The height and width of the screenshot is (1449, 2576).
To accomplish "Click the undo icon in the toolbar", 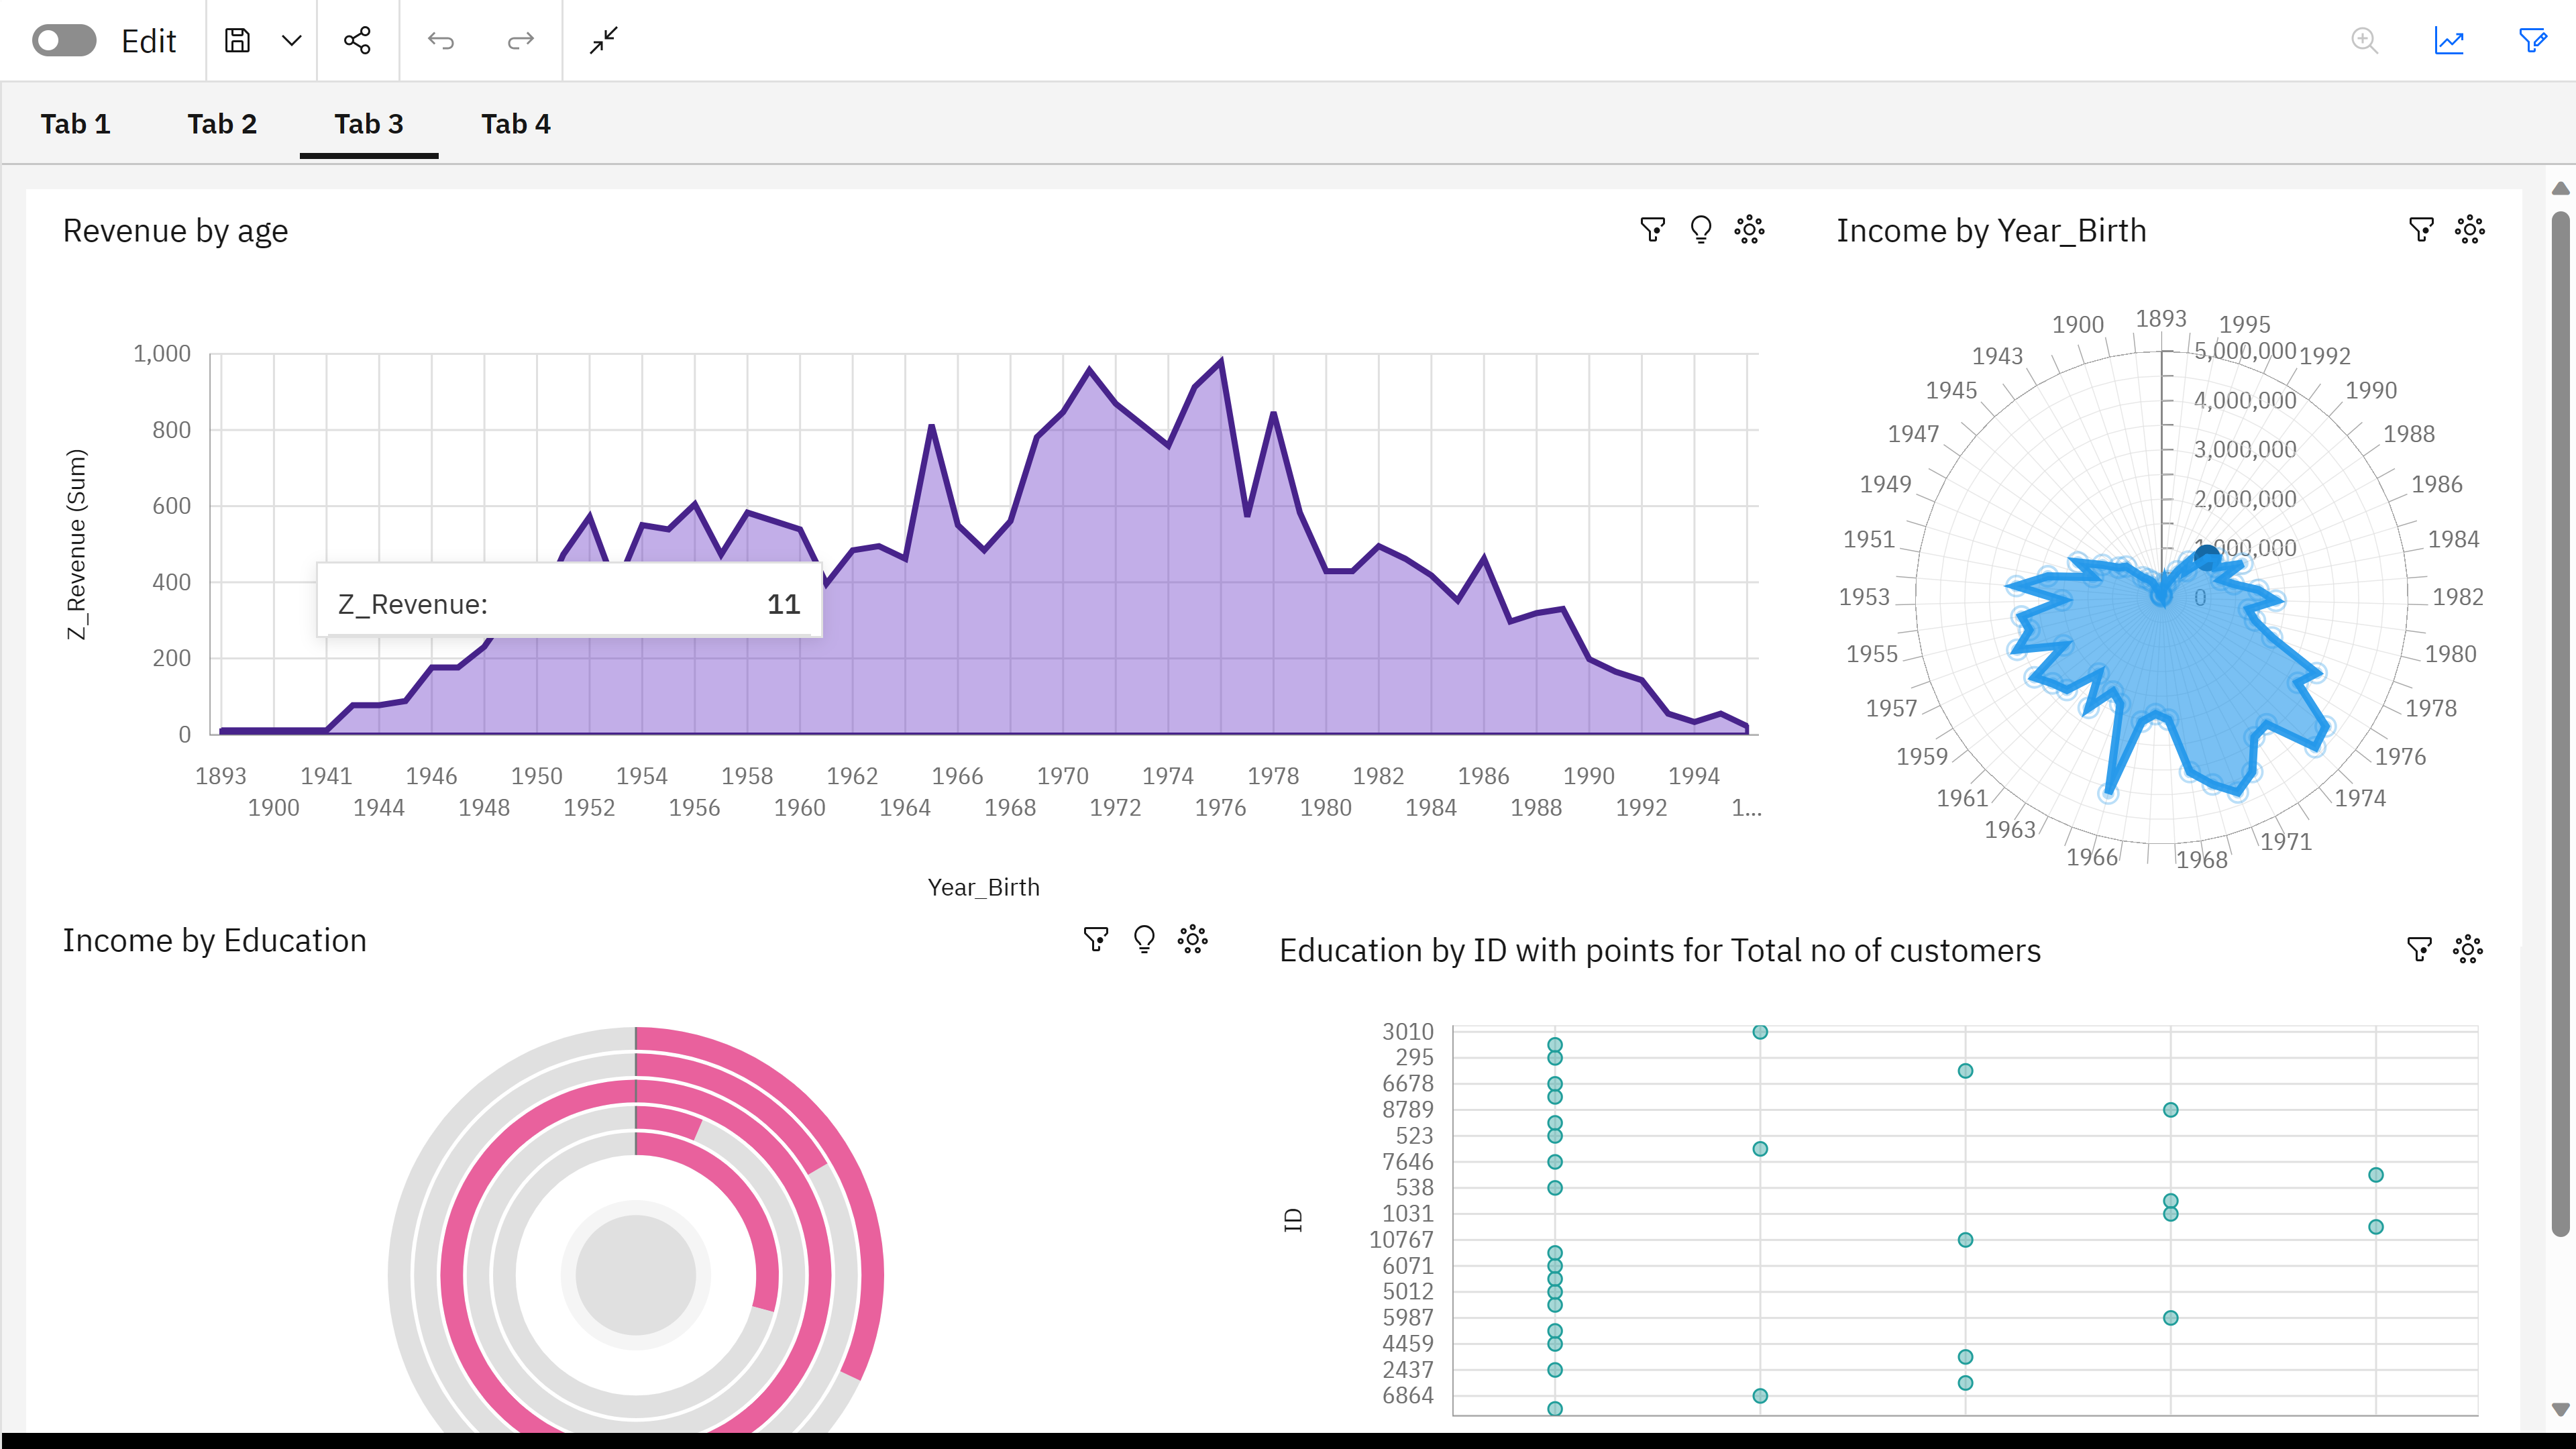I will coord(441,40).
